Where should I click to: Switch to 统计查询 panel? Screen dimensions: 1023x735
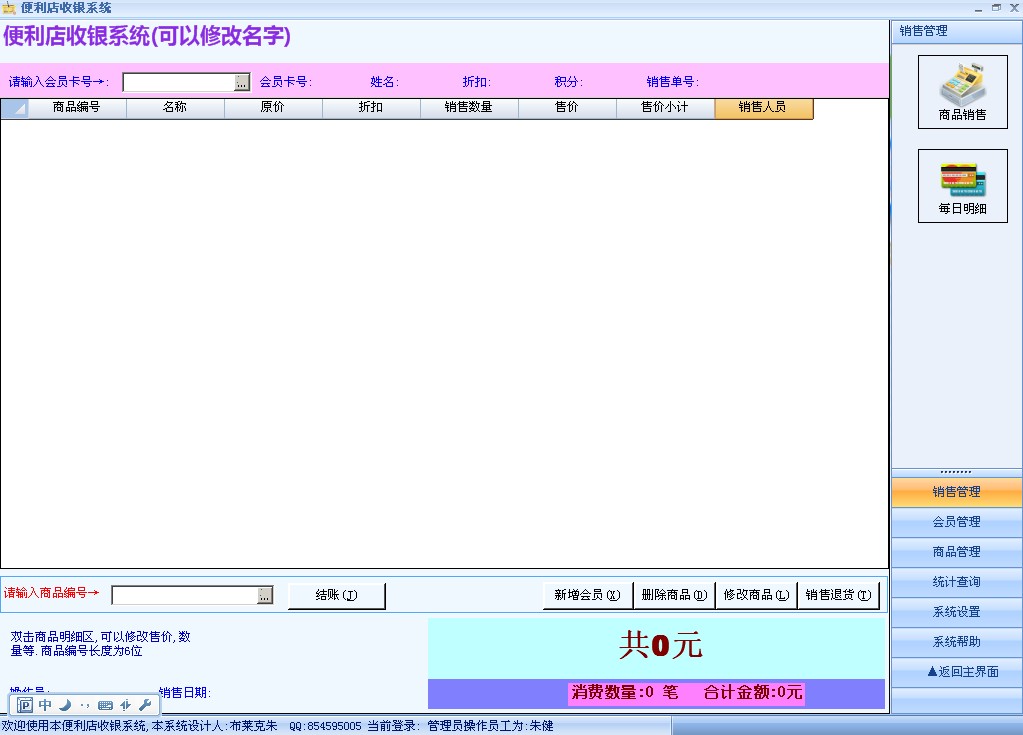[956, 582]
